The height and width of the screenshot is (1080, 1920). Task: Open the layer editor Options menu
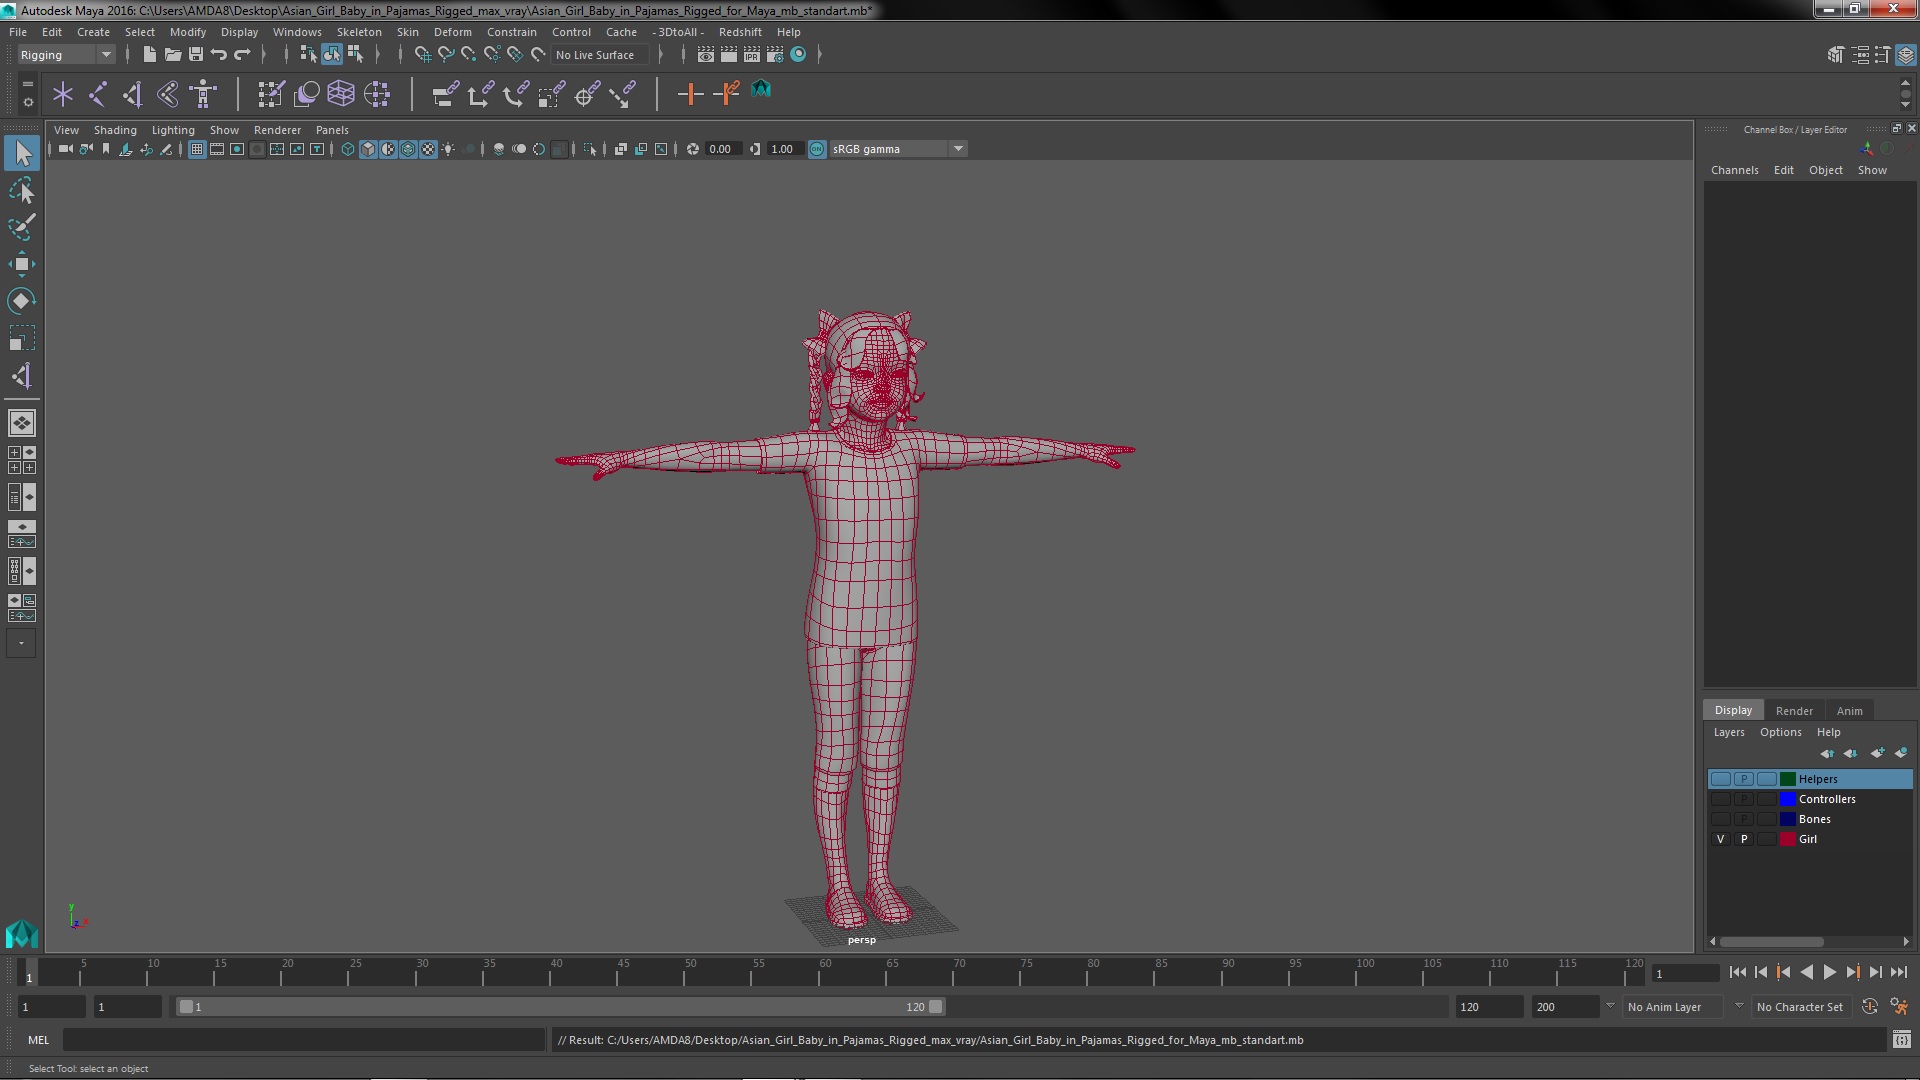click(1780, 732)
